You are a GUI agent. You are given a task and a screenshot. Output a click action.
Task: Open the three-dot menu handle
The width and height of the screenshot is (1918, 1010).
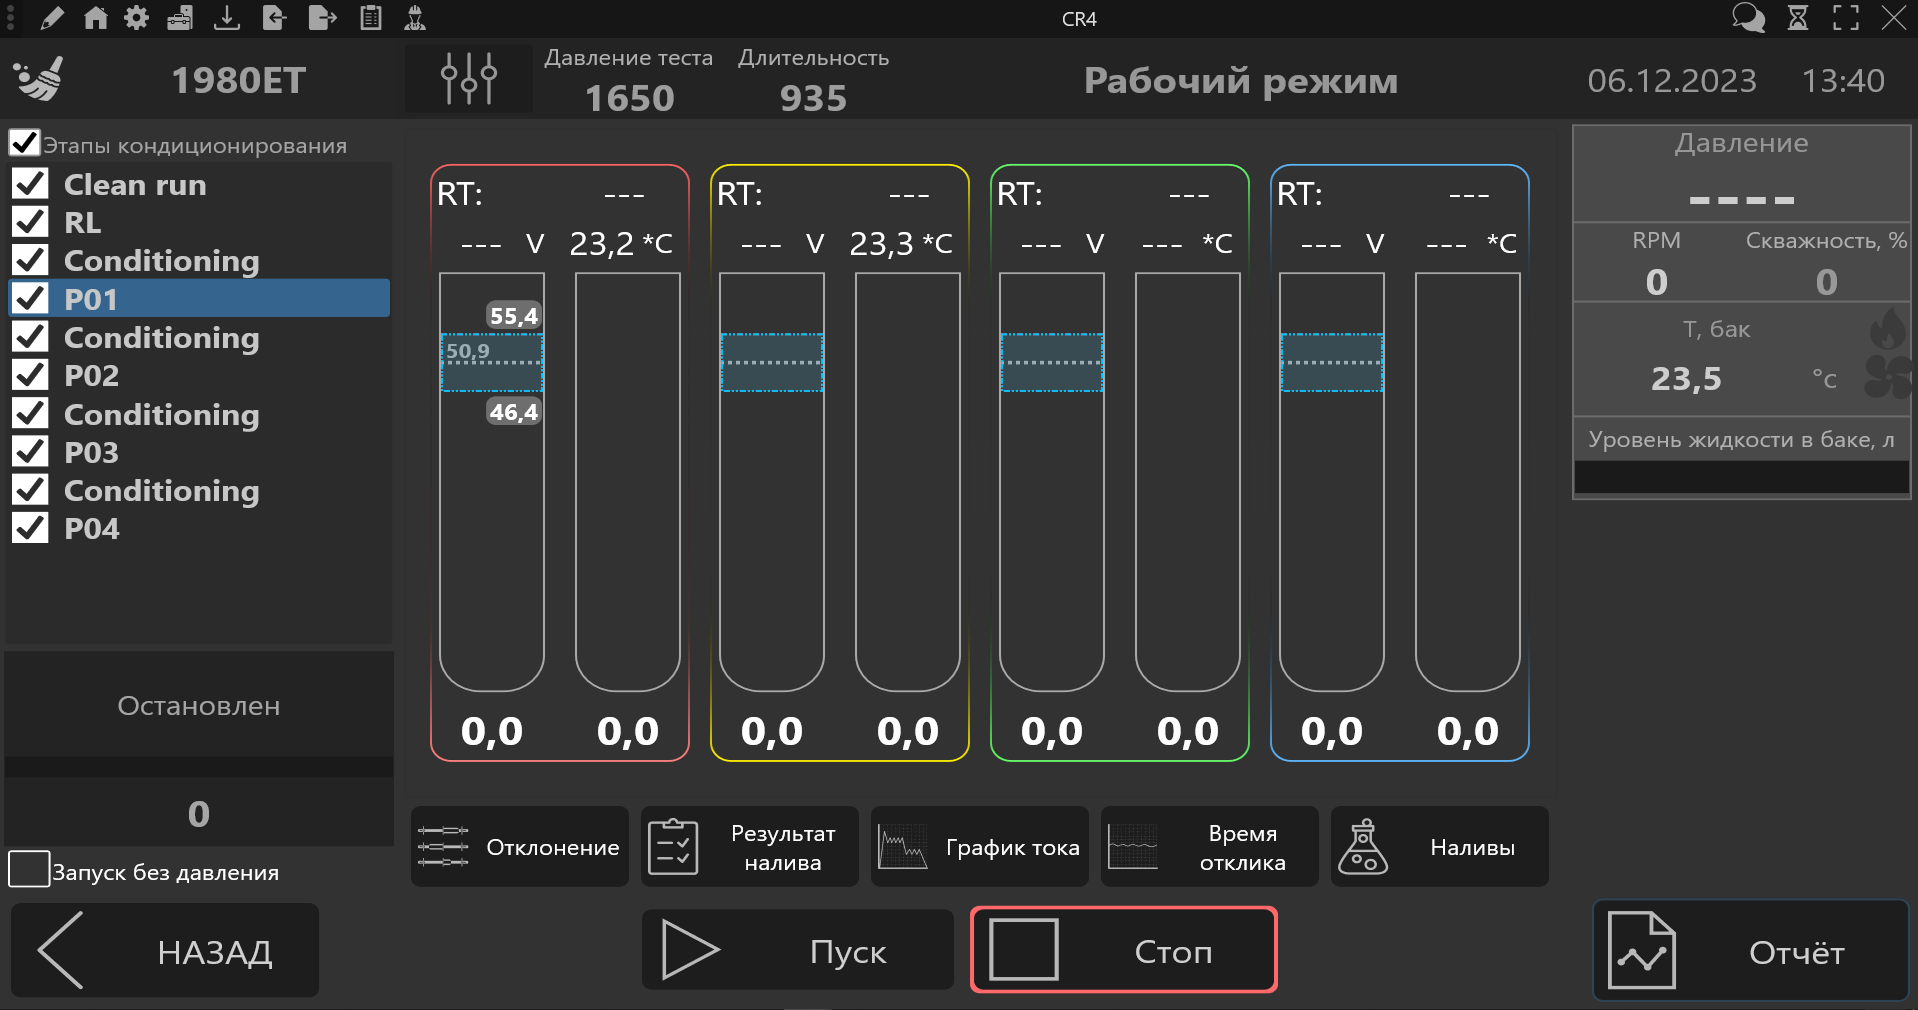[10, 18]
